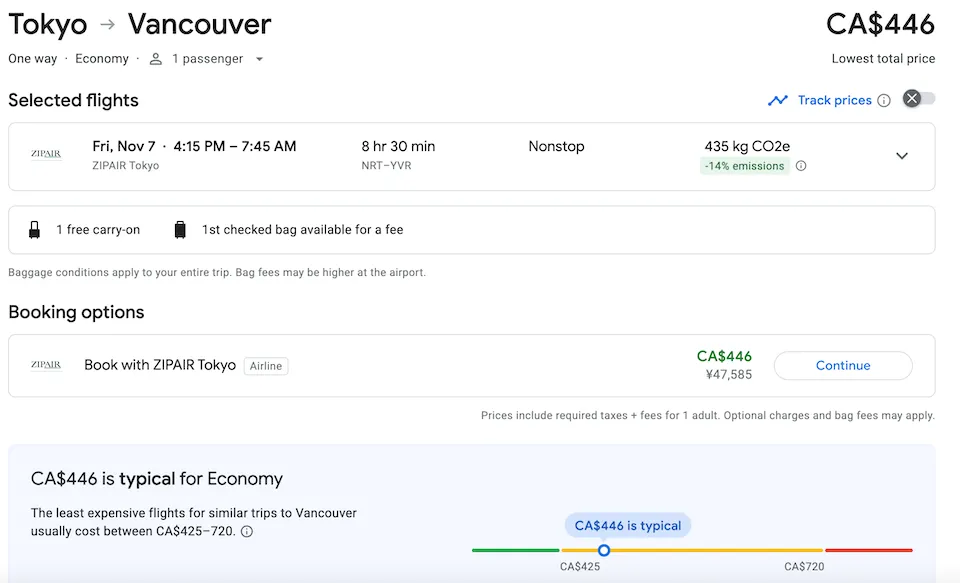
Task: Open the One way trip type dropdown
Action: click(33, 59)
